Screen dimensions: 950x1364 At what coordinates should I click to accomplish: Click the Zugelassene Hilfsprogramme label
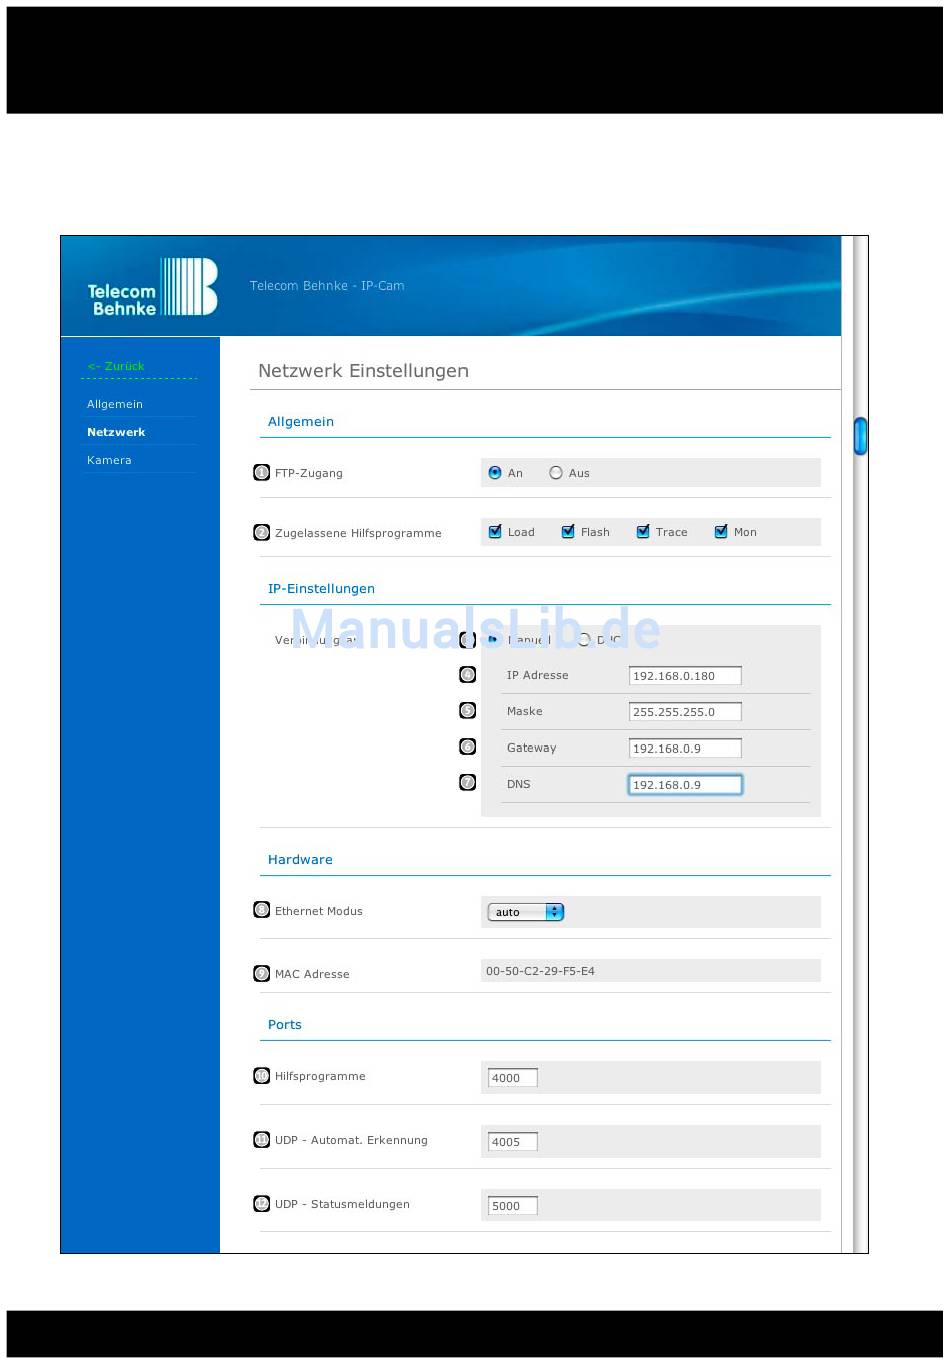(x=358, y=533)
